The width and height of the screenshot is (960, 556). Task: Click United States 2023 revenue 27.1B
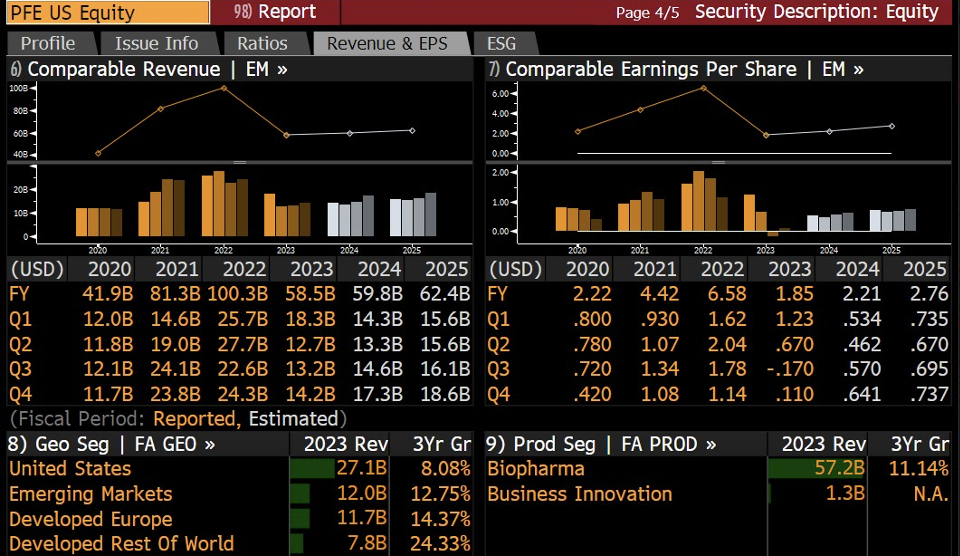point(362,468)
